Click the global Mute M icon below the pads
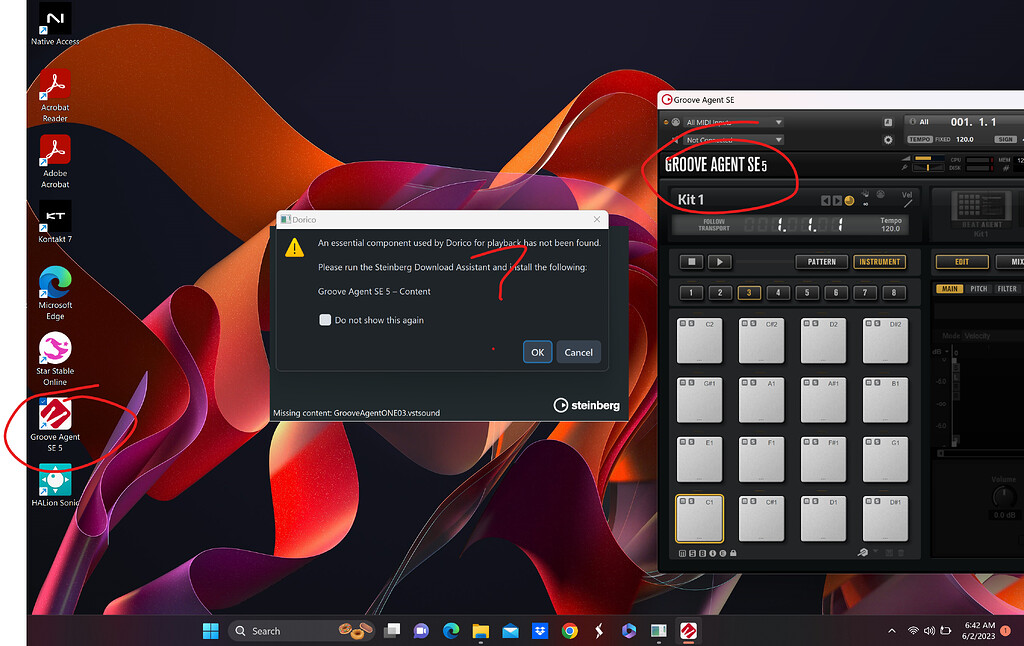Screen dimensions: 1024x646 682,553
